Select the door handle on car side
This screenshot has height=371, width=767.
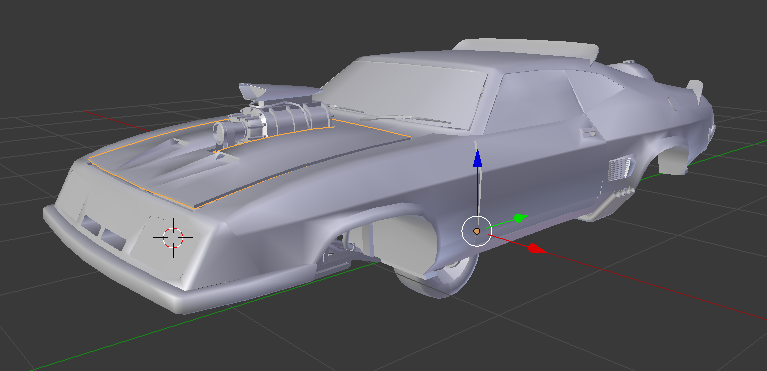point(588,131)
